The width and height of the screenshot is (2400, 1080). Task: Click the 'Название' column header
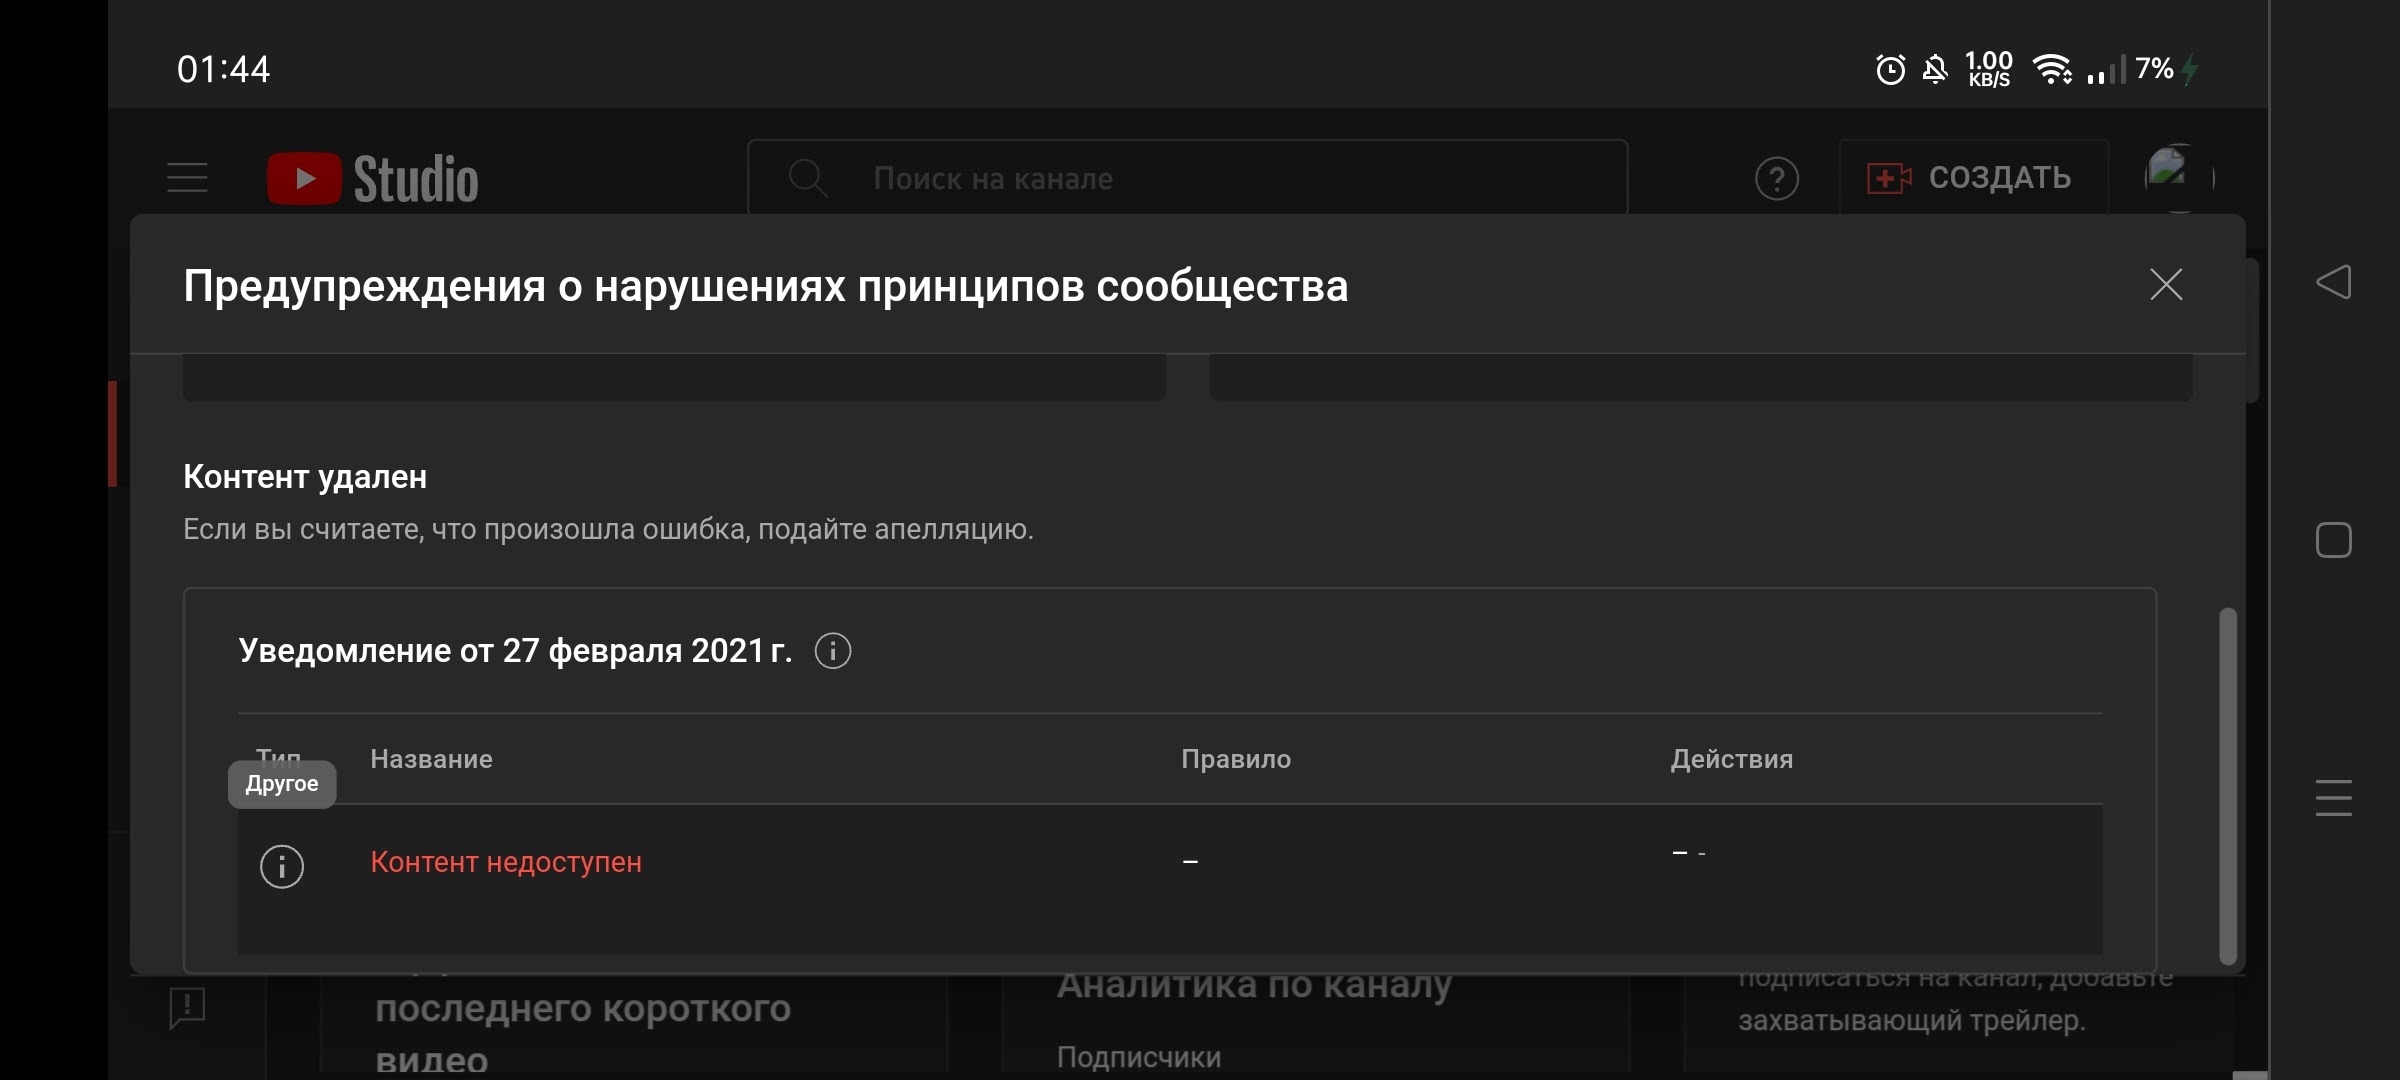[x=431, y=759]
